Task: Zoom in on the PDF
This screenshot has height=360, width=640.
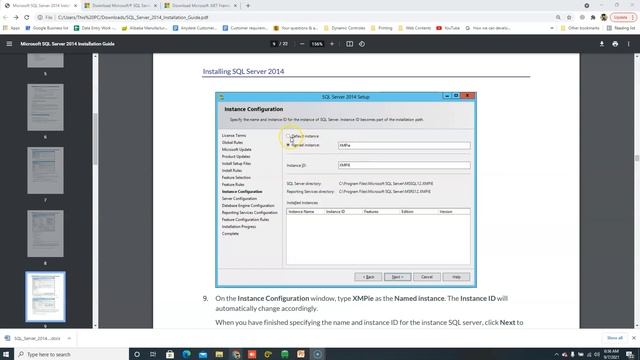Action: click(332, 44)
